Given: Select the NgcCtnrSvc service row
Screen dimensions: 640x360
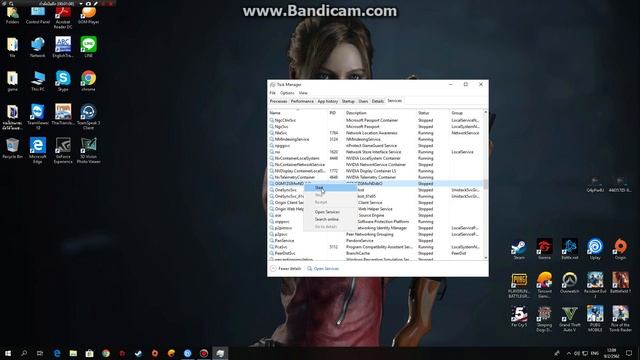Looking at the screenshot, I should (376, 120).
